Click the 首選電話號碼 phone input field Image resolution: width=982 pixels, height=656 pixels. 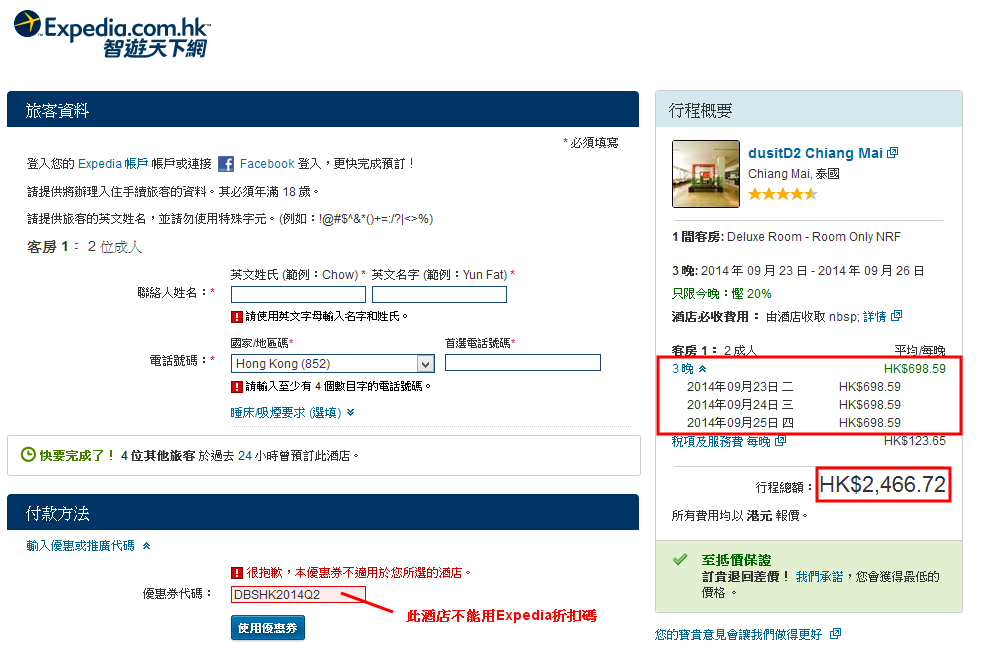tap(522, 363)
